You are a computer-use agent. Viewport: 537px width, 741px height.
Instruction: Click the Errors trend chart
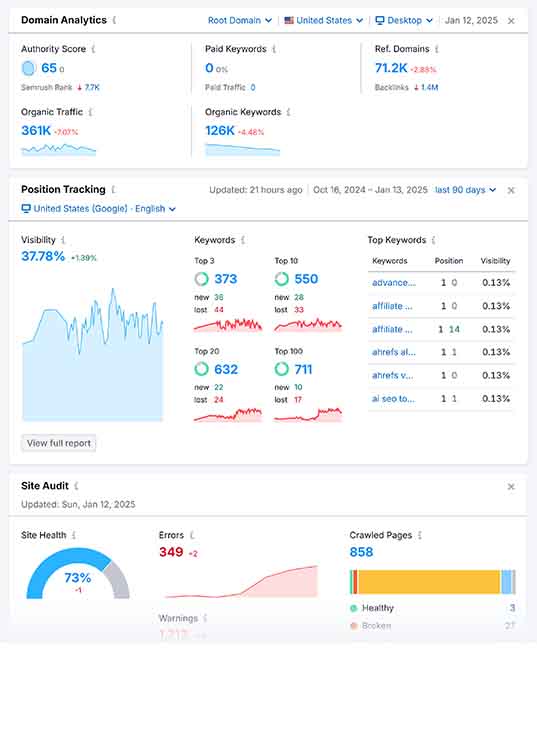241,581
